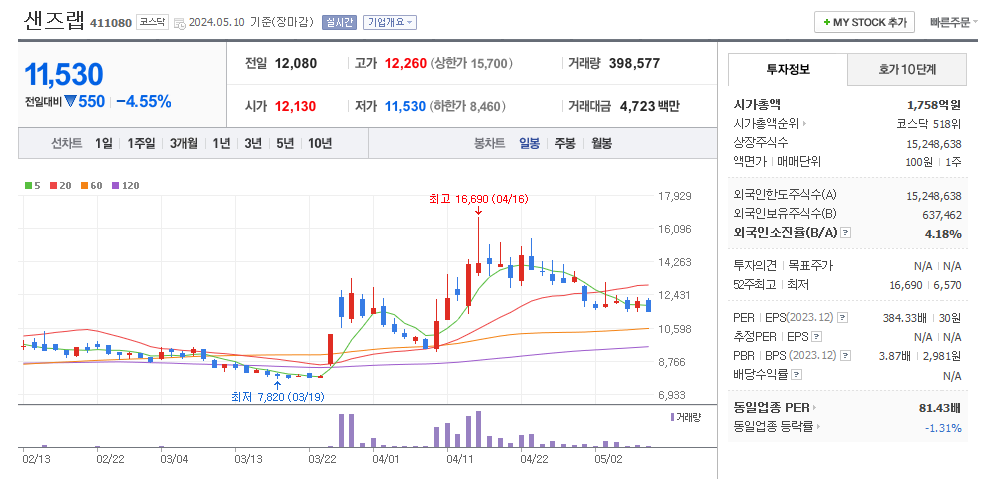Click green plus icon on MY STOCK 추가

click(827, 22)
